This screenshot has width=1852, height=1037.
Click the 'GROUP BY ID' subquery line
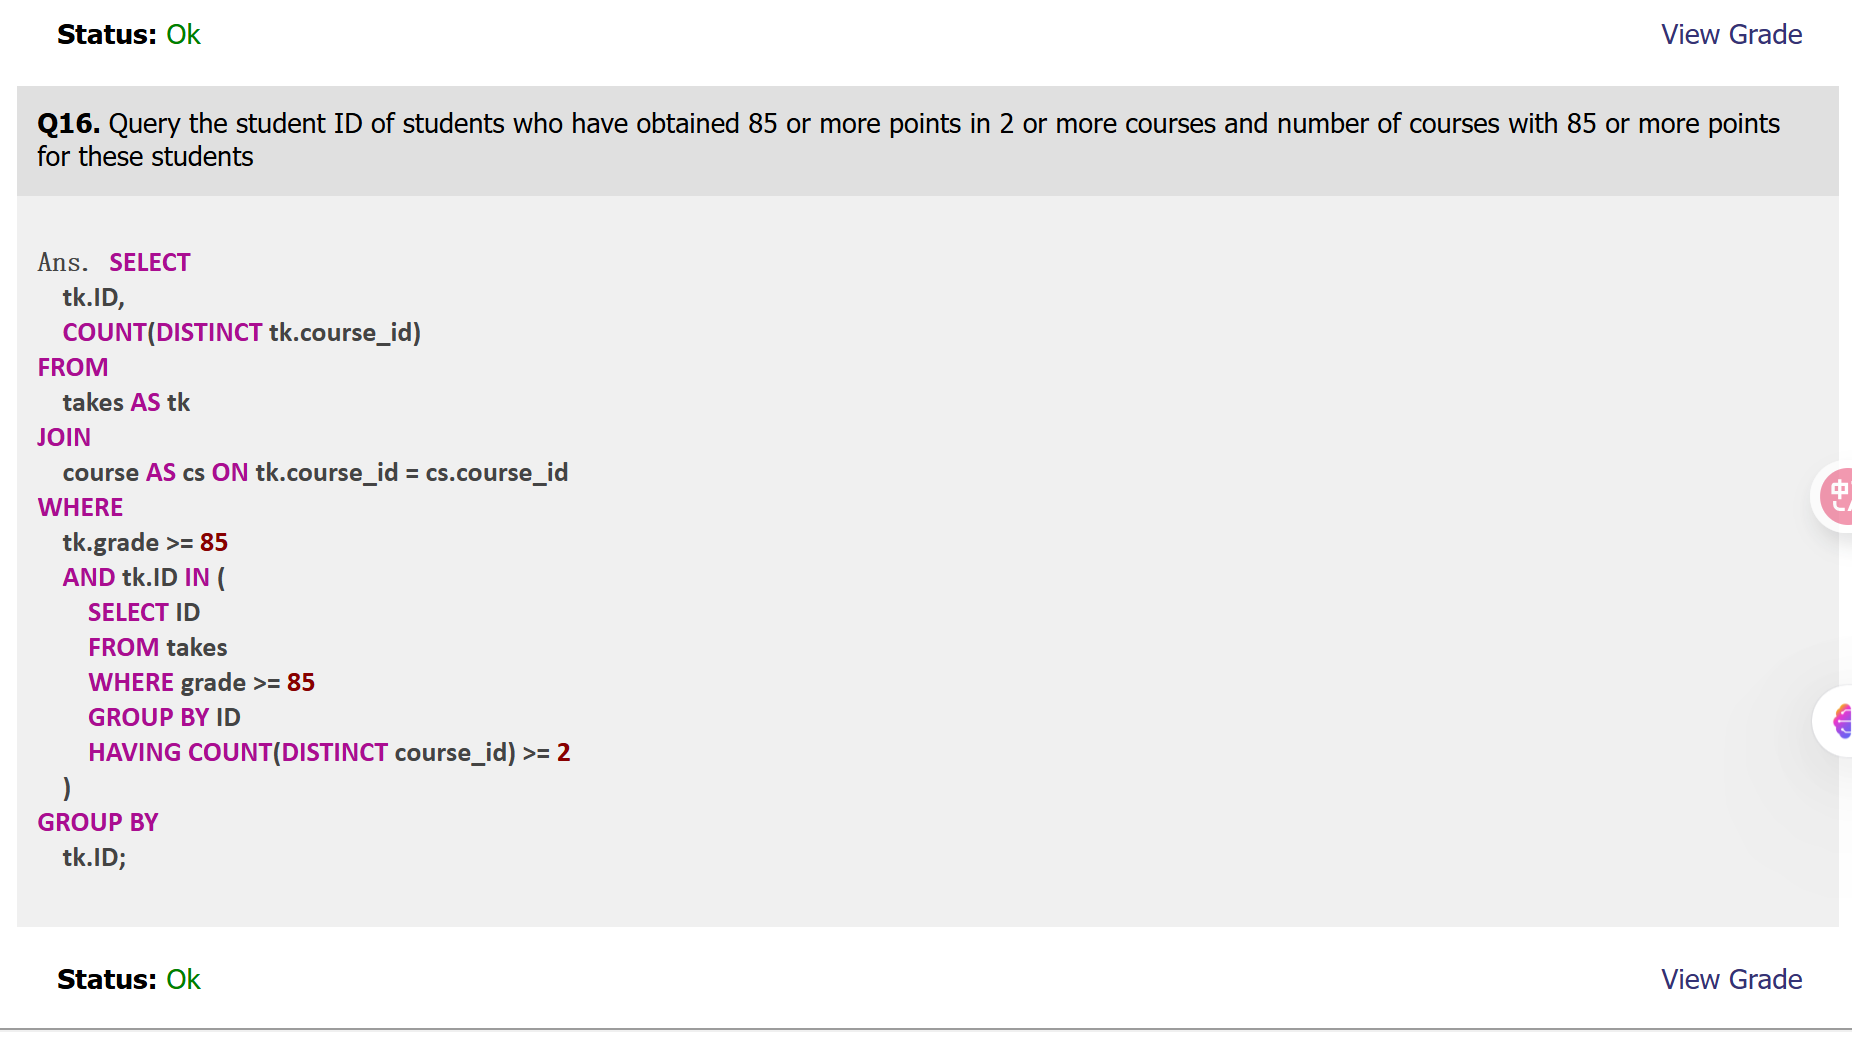click(x=164, y=717)
